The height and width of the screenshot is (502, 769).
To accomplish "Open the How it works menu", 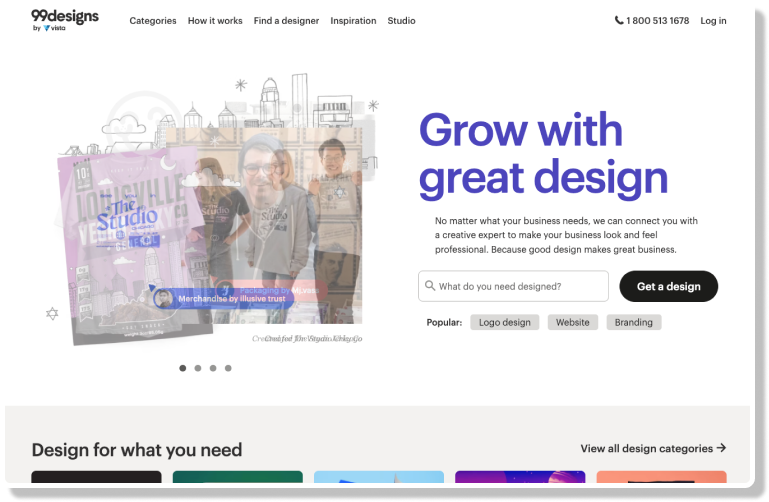I will coord(215,21).
